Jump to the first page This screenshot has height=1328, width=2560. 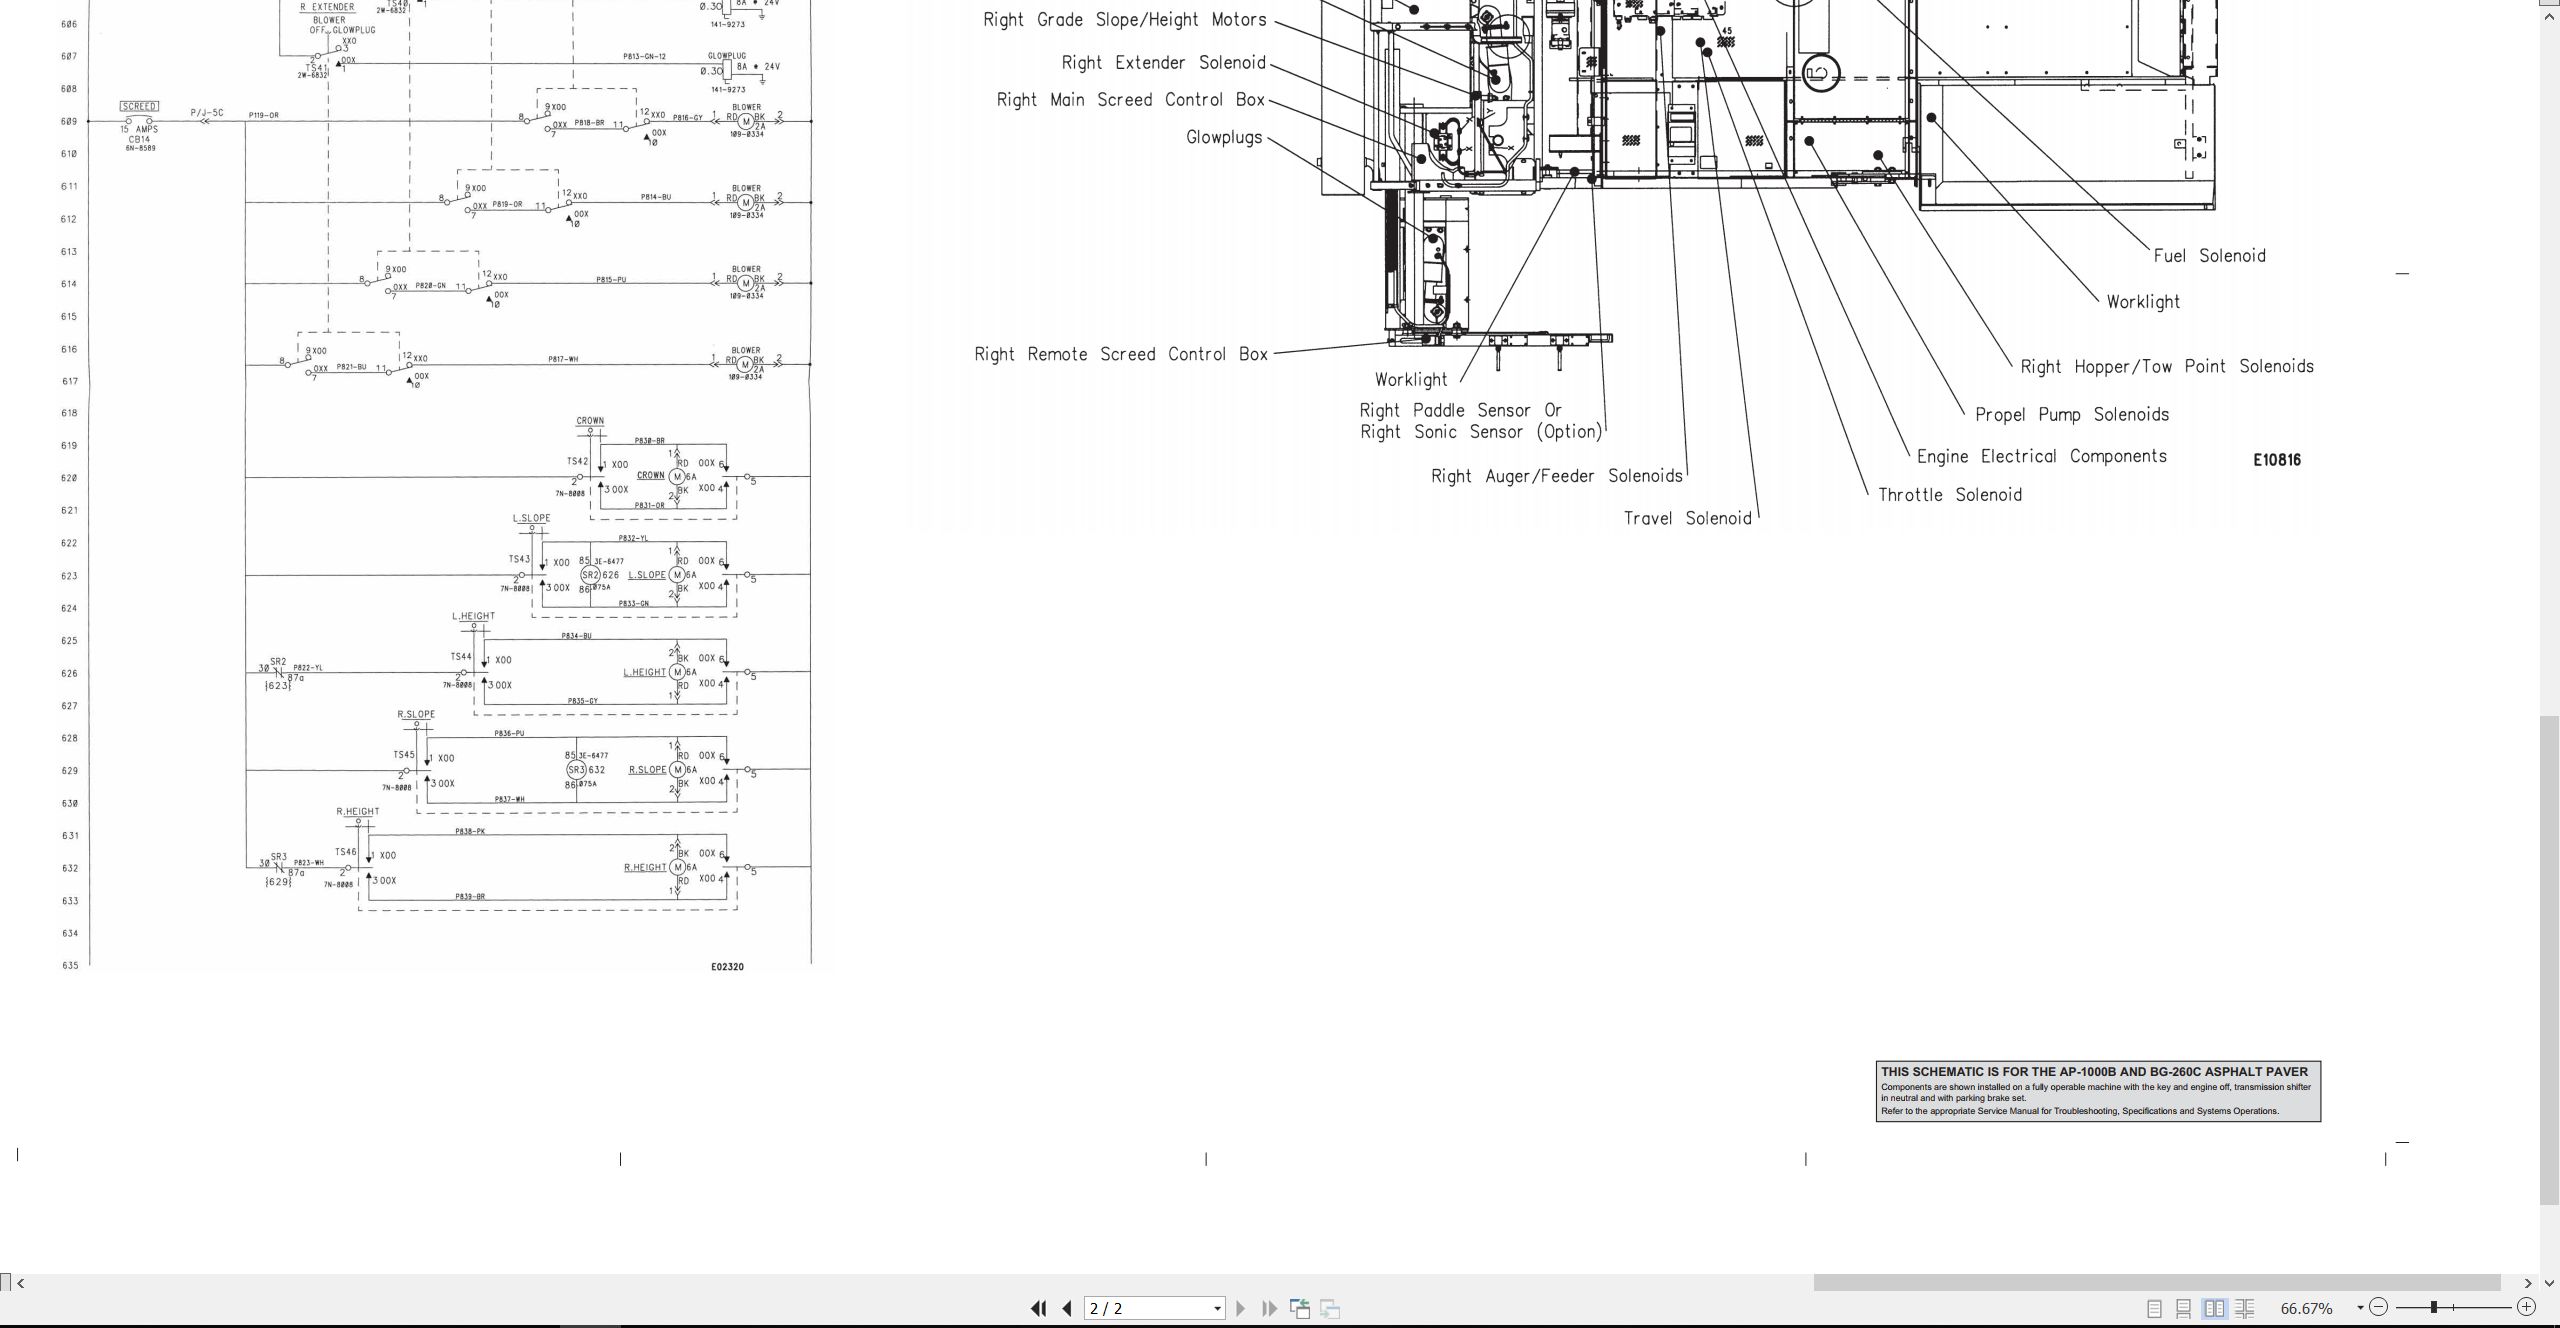[1038, 1308]
